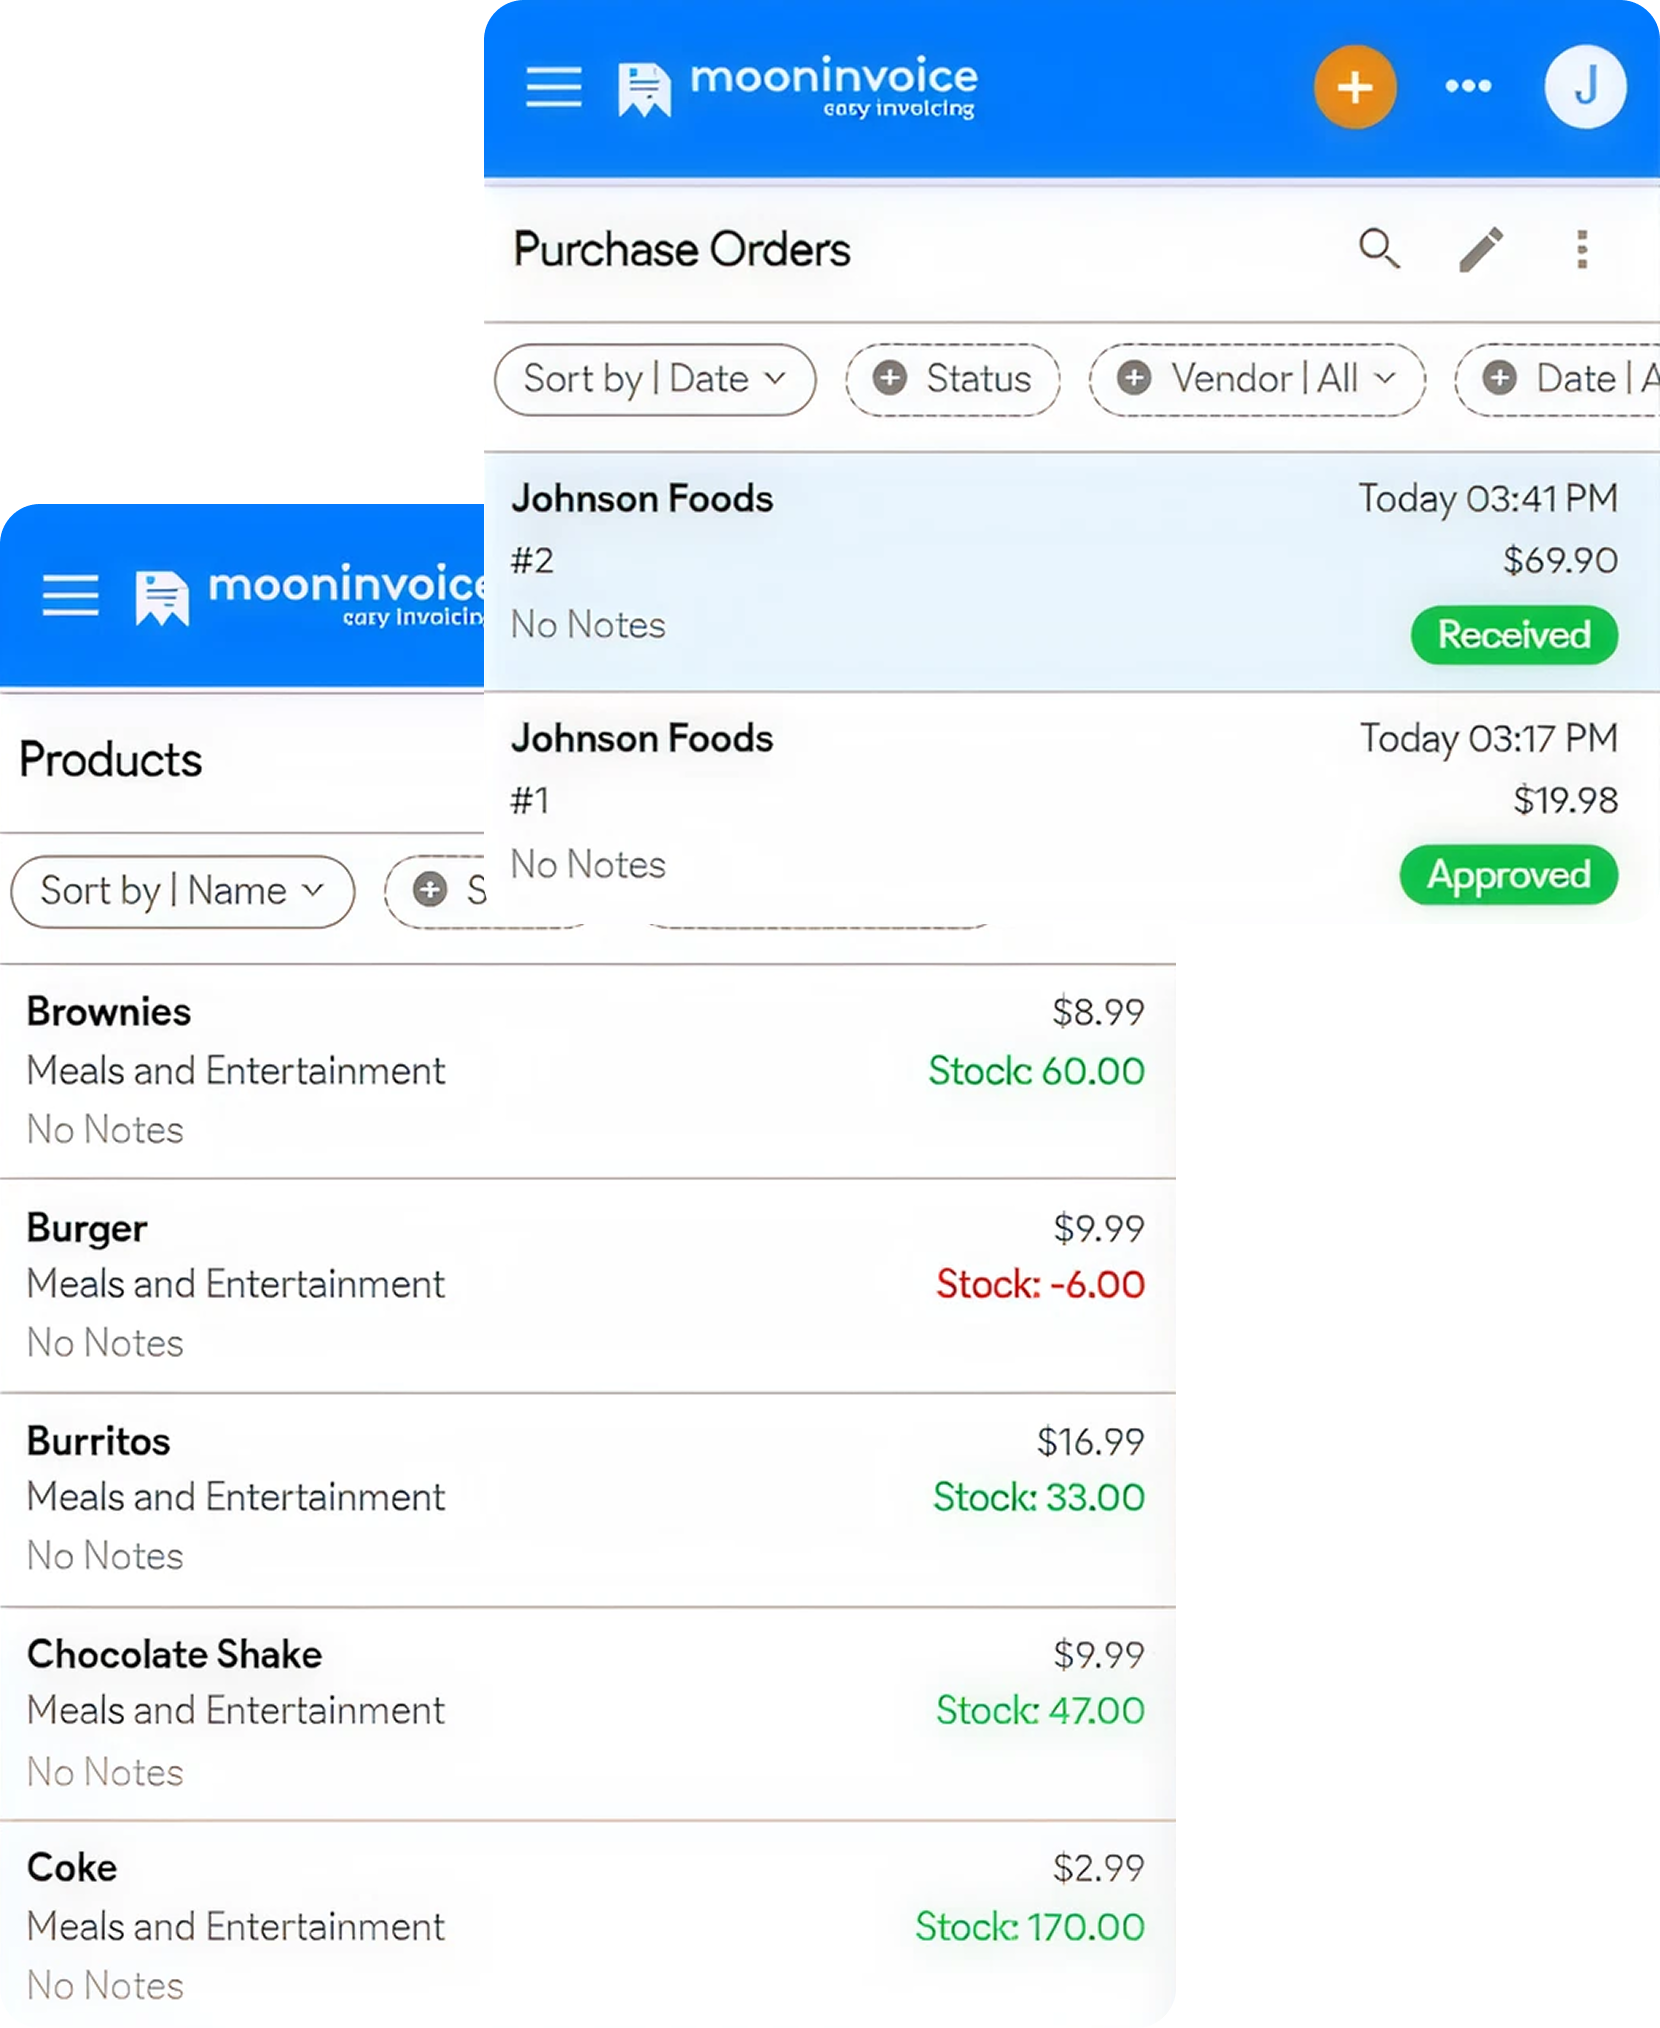This screenshot has width=1660, height=2028.
Task: Open the vertical kebab options menu
Action: point(1581,249)
